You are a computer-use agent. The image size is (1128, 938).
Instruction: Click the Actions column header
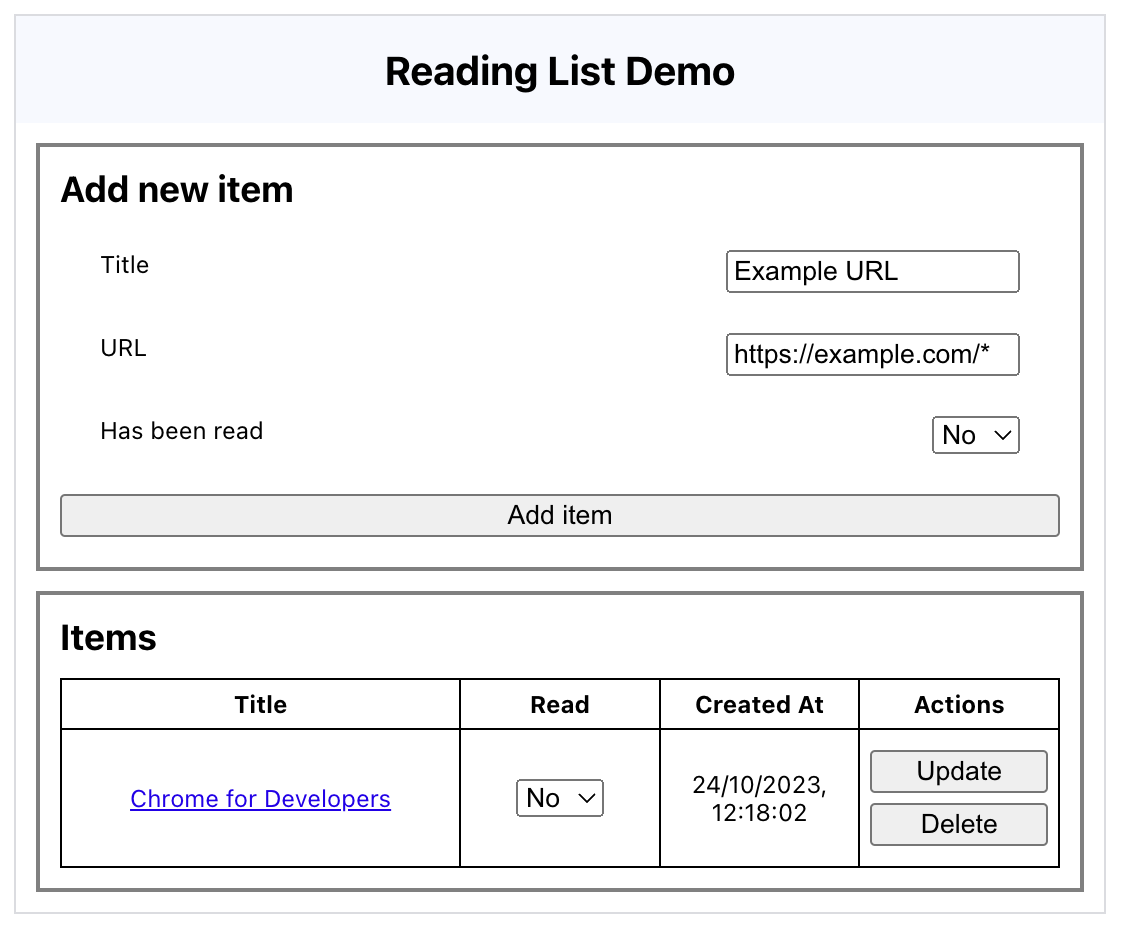(x=957, y=704)
